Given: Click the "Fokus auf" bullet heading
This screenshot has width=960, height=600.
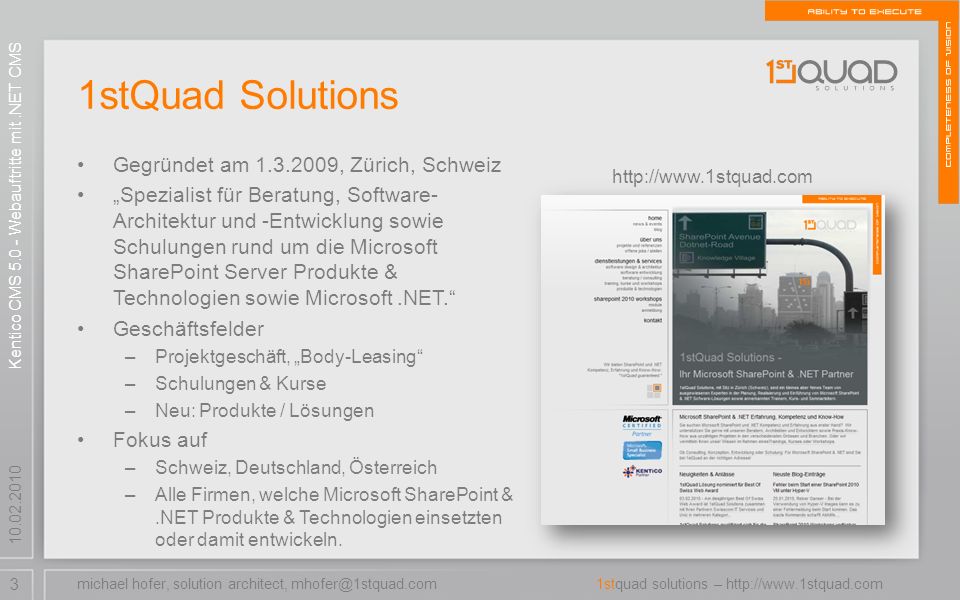Looking at the screenshot, I should pos(160,440).
